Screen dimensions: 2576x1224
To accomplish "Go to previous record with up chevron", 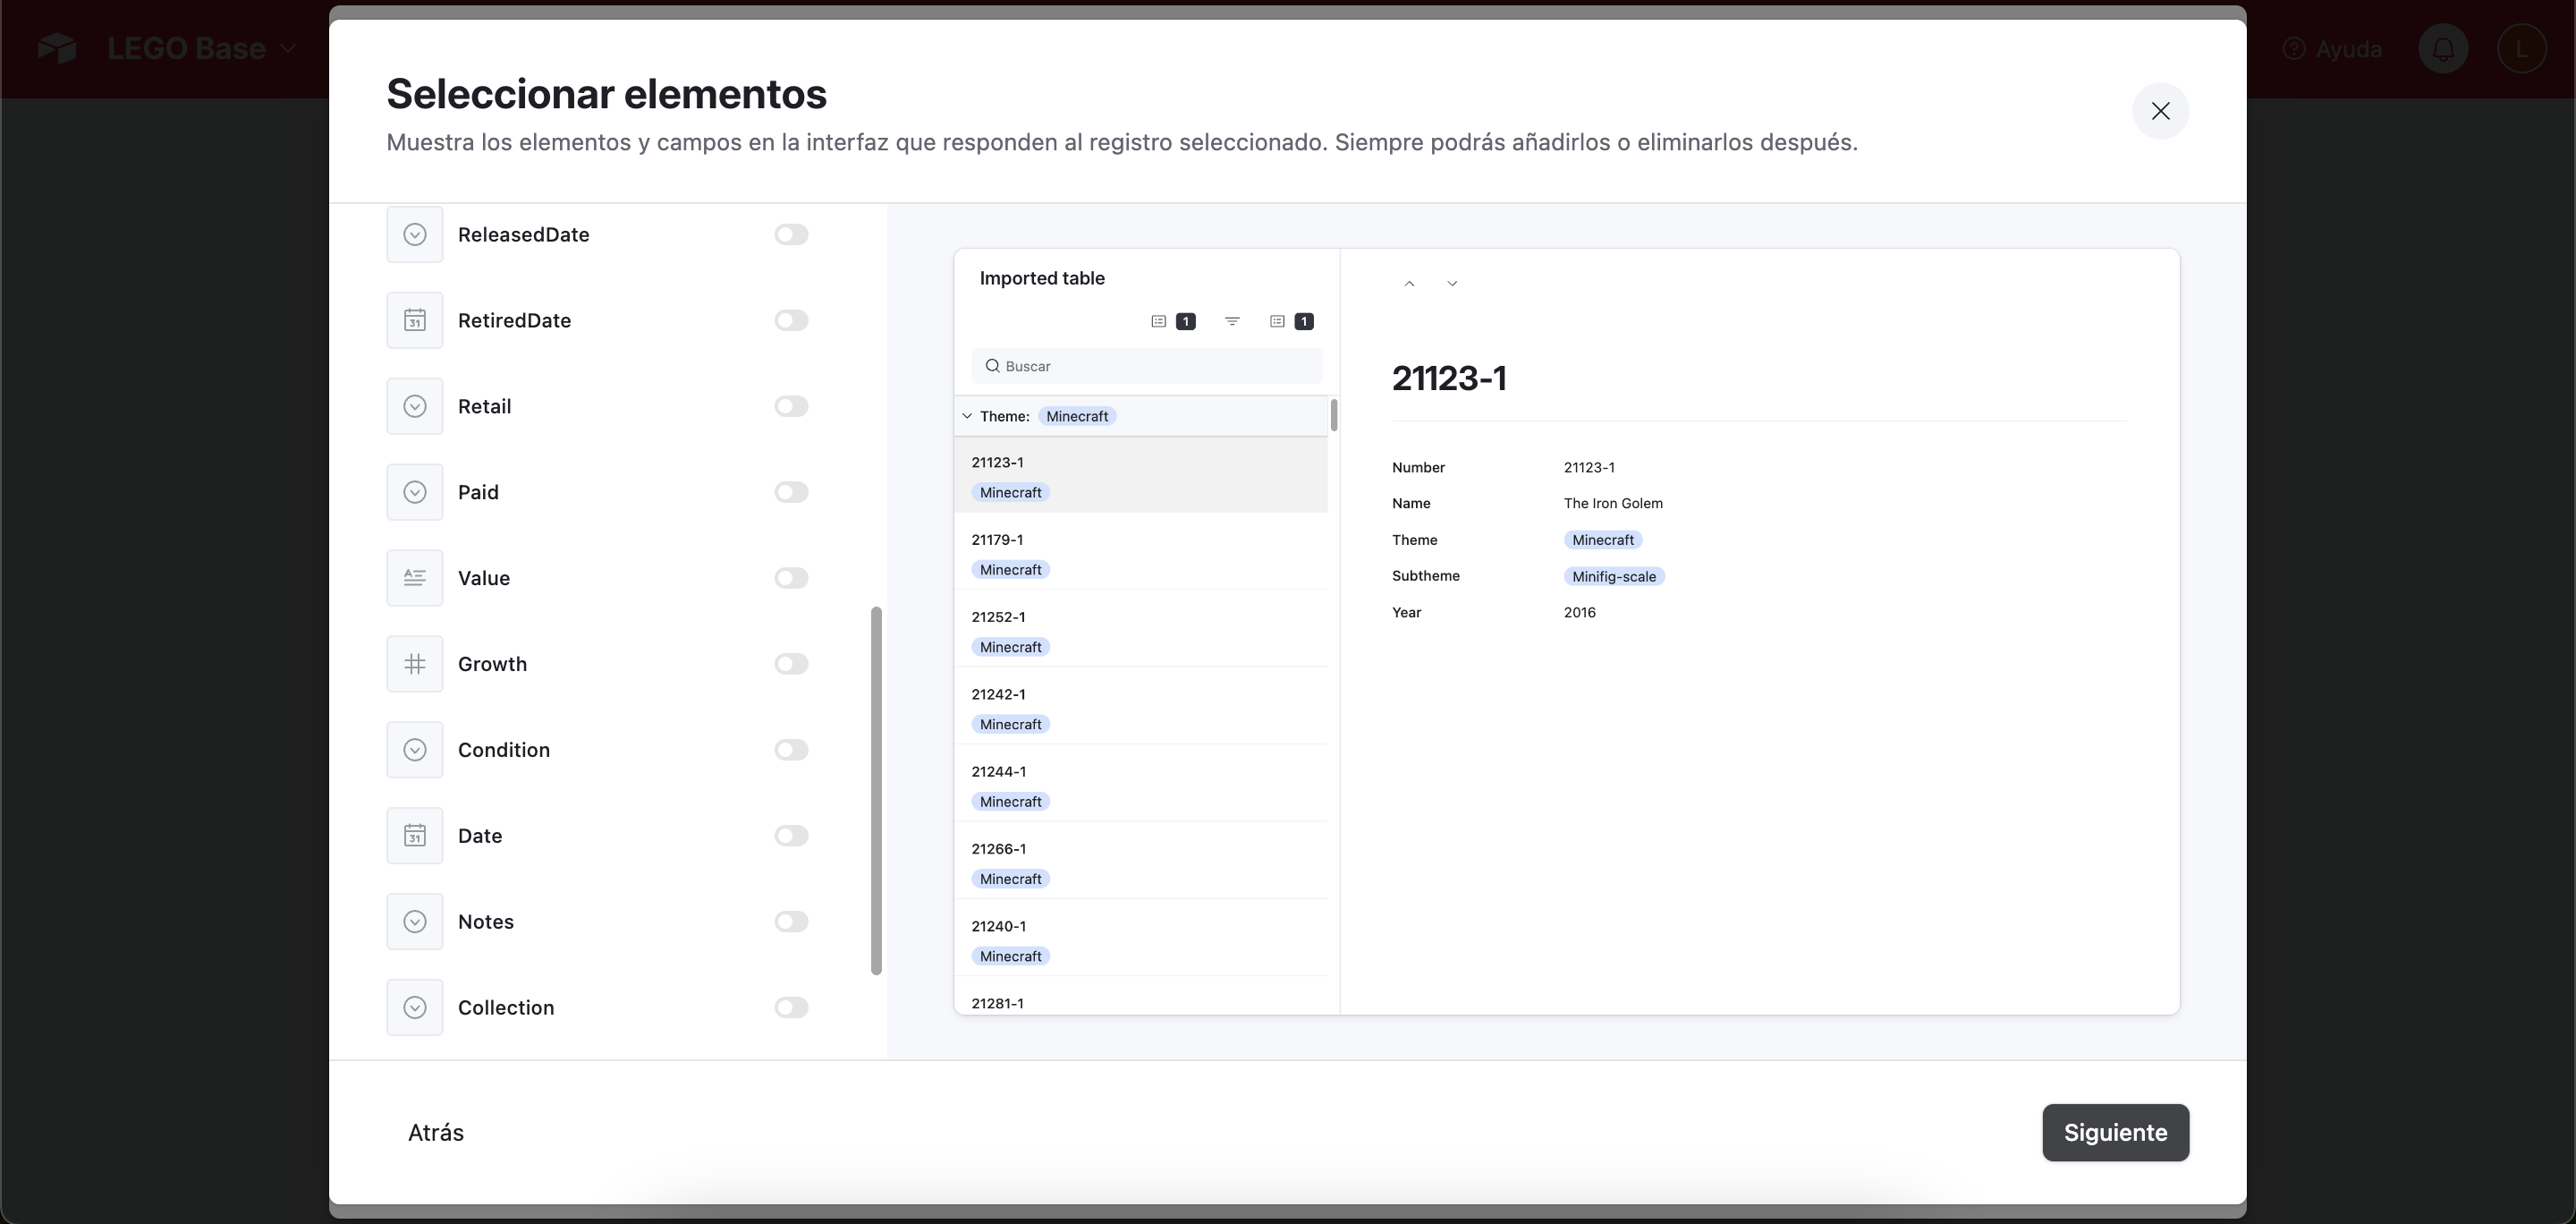I will click(x=1409, y=284).
